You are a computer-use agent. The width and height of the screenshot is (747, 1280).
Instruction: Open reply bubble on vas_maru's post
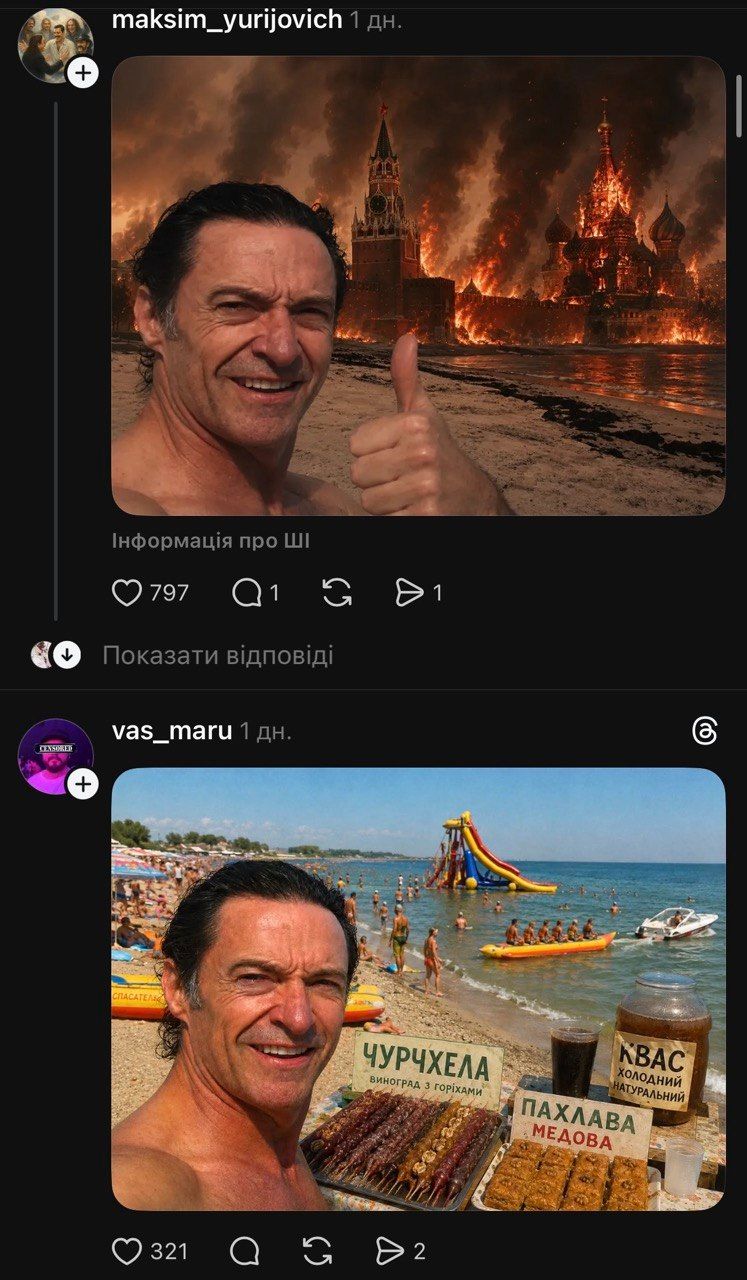click(x=245, y=1250)
